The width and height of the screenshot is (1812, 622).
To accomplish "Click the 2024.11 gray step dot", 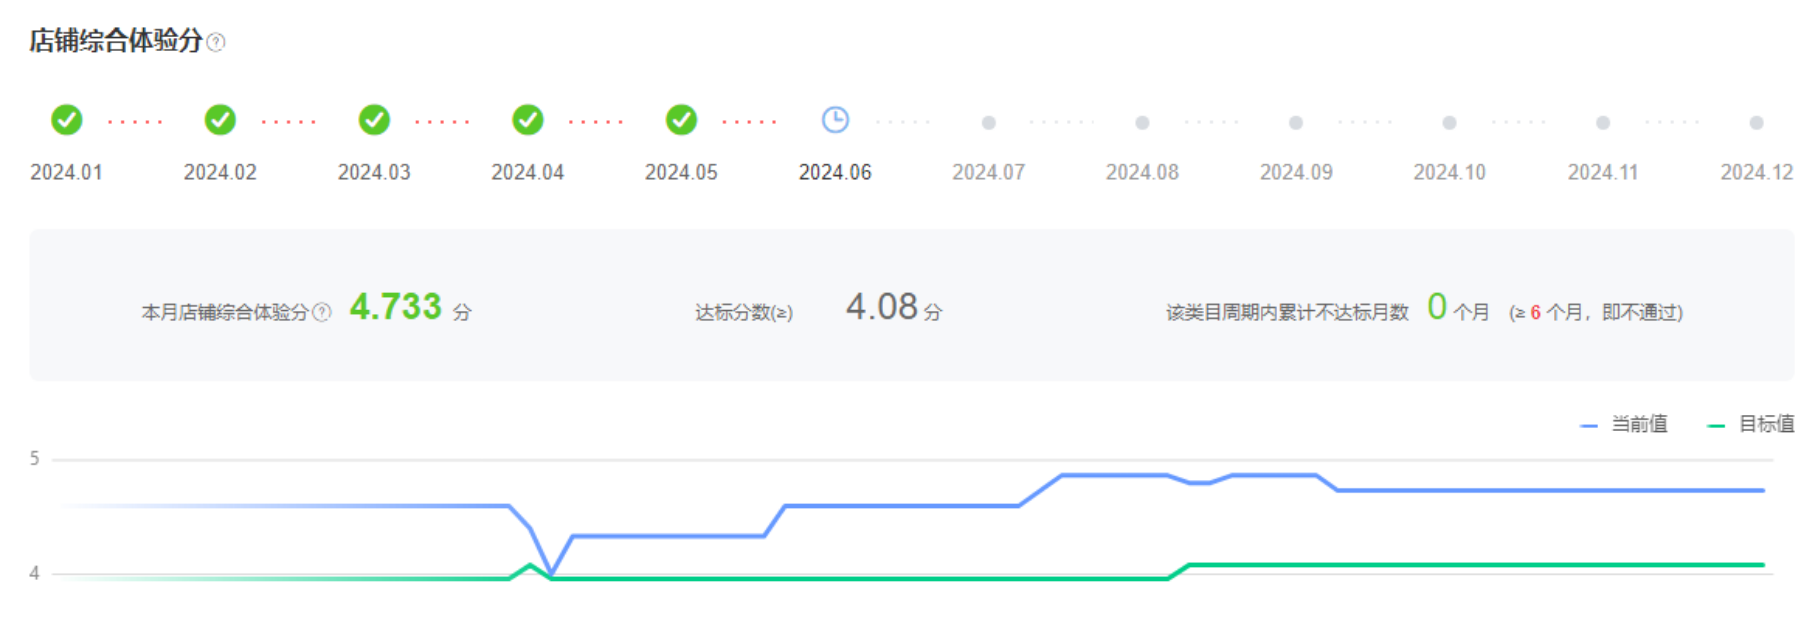I will pyautogui.click(x=1603, y=123).
